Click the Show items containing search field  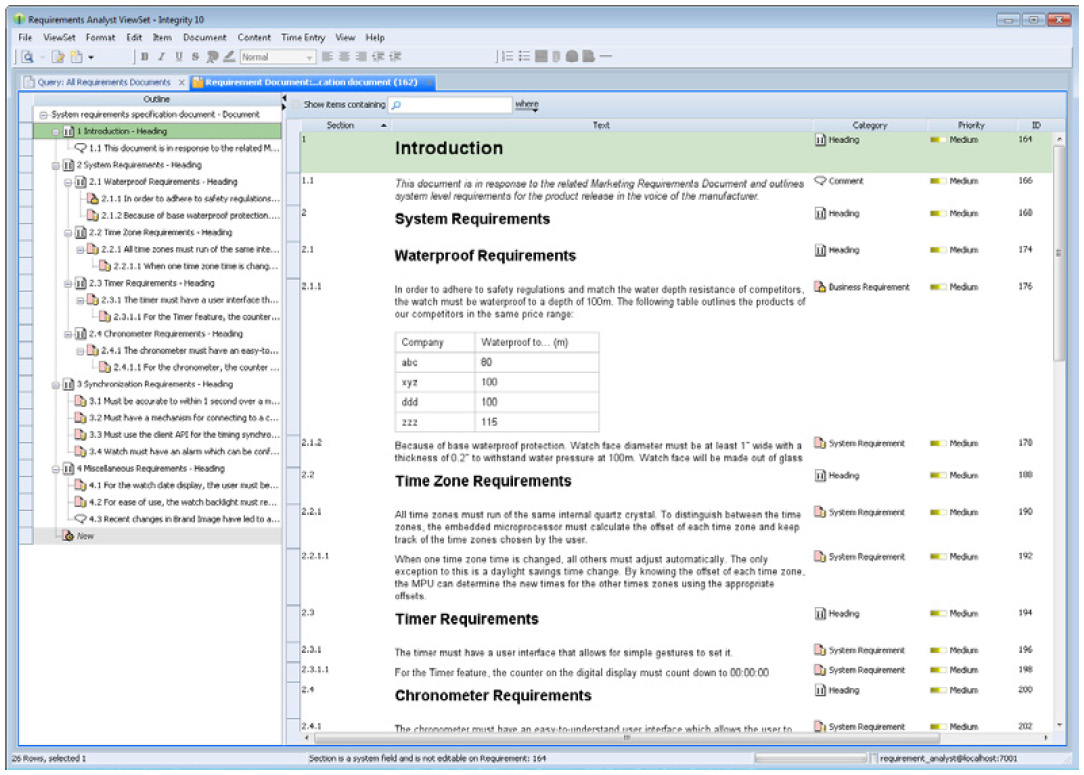(450, 105)
